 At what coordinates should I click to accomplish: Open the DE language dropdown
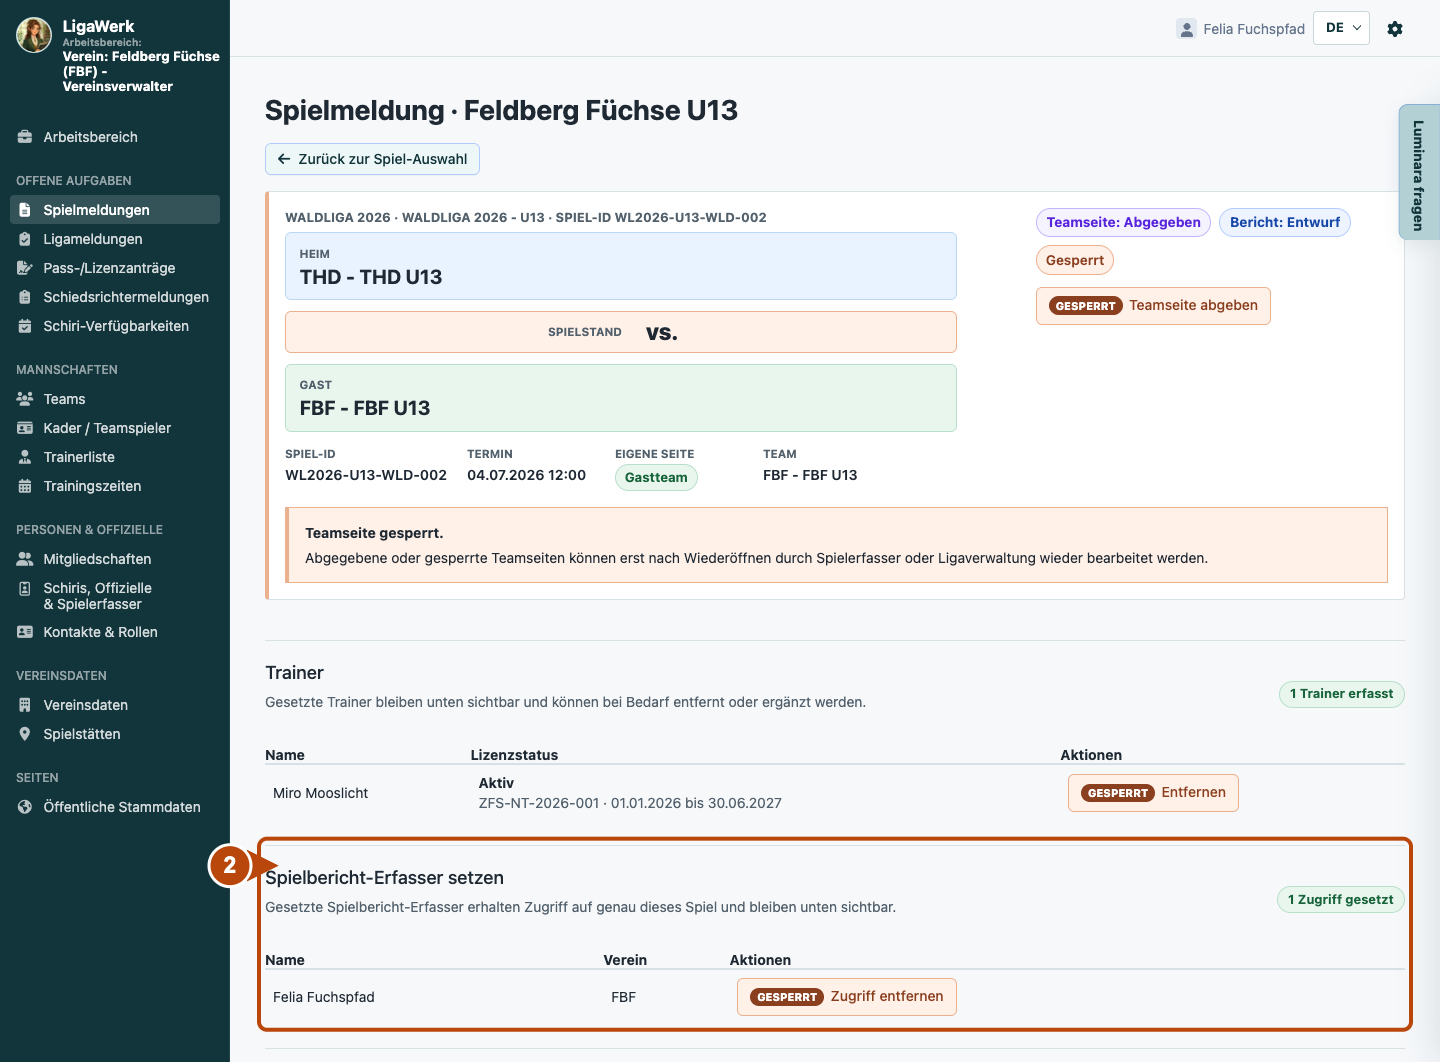tap(1341, 28)
